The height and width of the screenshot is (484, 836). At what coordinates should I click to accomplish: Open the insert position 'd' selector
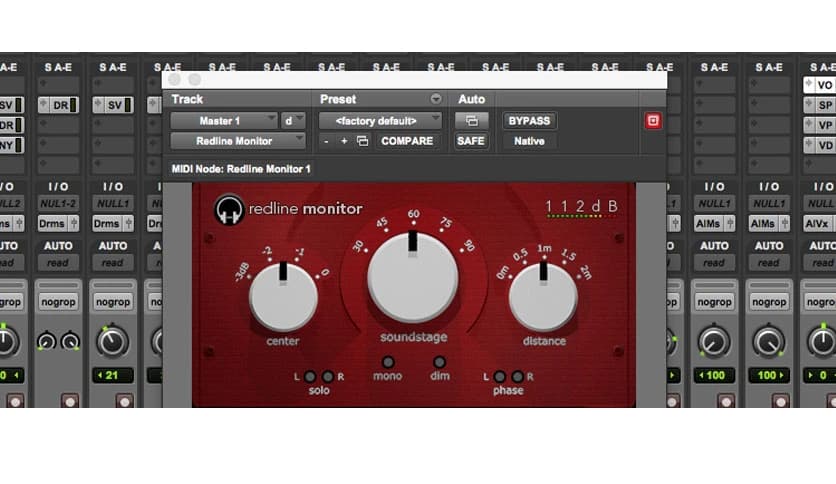[x=293, y=121]
